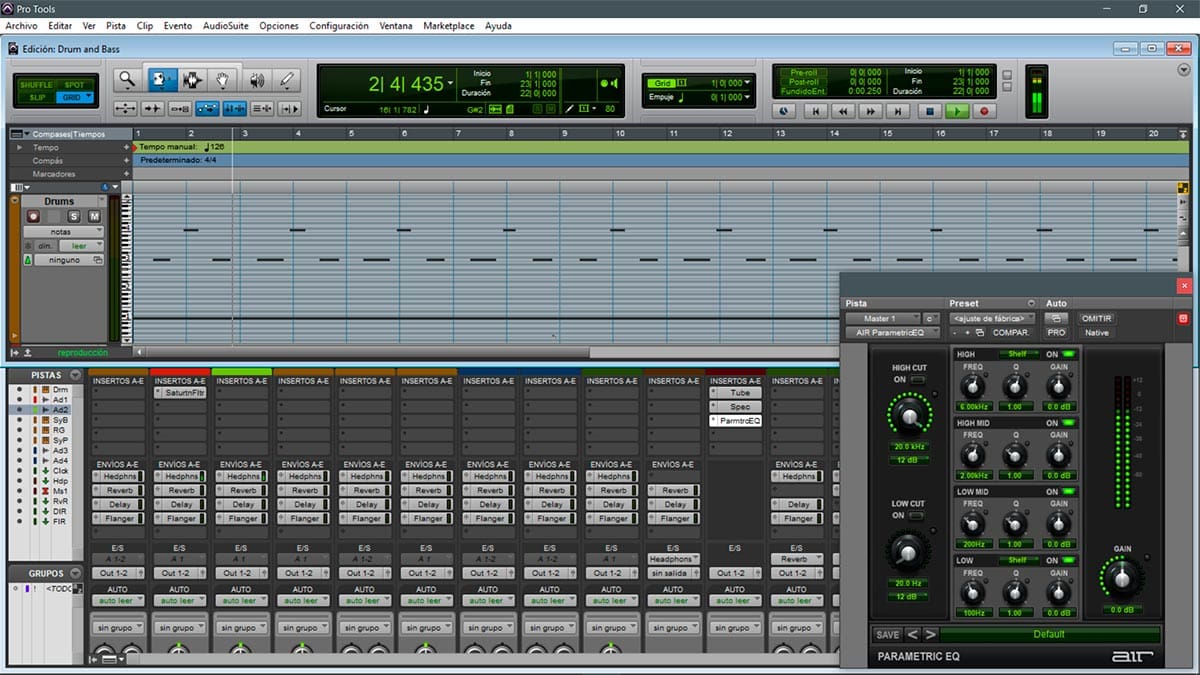This screenshot has width=1200, height=675.
Task: Open the main counter format dropdown
Action: (x=451, y=84)
